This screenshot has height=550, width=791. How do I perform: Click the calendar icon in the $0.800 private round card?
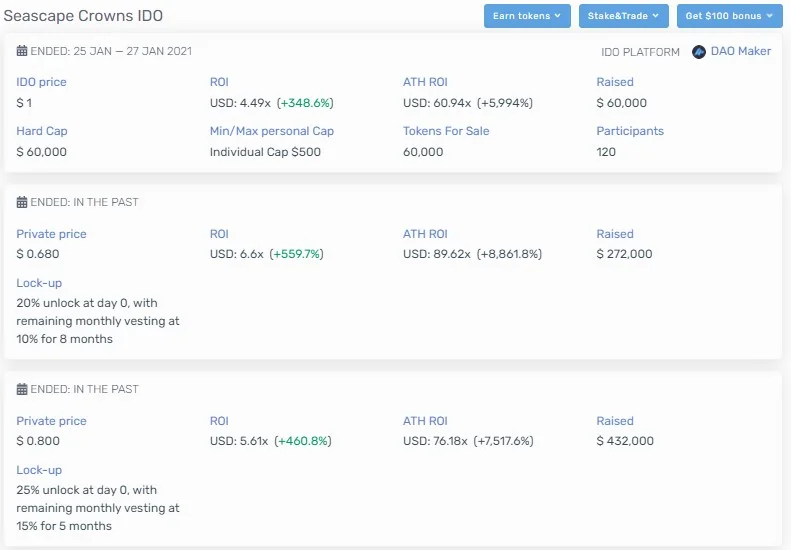(x=22, y=389)
